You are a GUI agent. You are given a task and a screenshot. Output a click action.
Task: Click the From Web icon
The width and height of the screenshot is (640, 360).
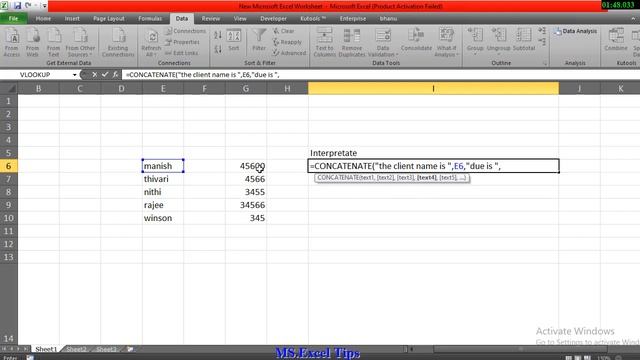coord(33,42)
